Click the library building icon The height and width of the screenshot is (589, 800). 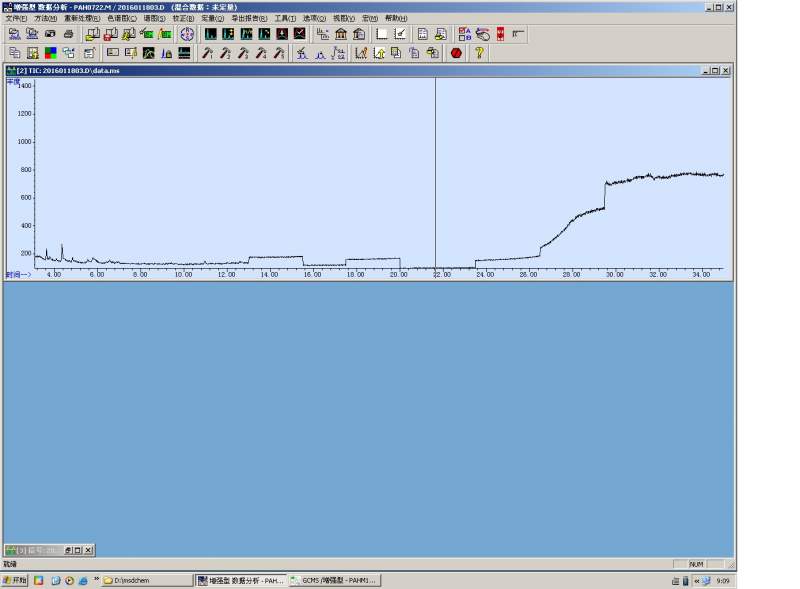pyautogui.click(x=341, y=34)
